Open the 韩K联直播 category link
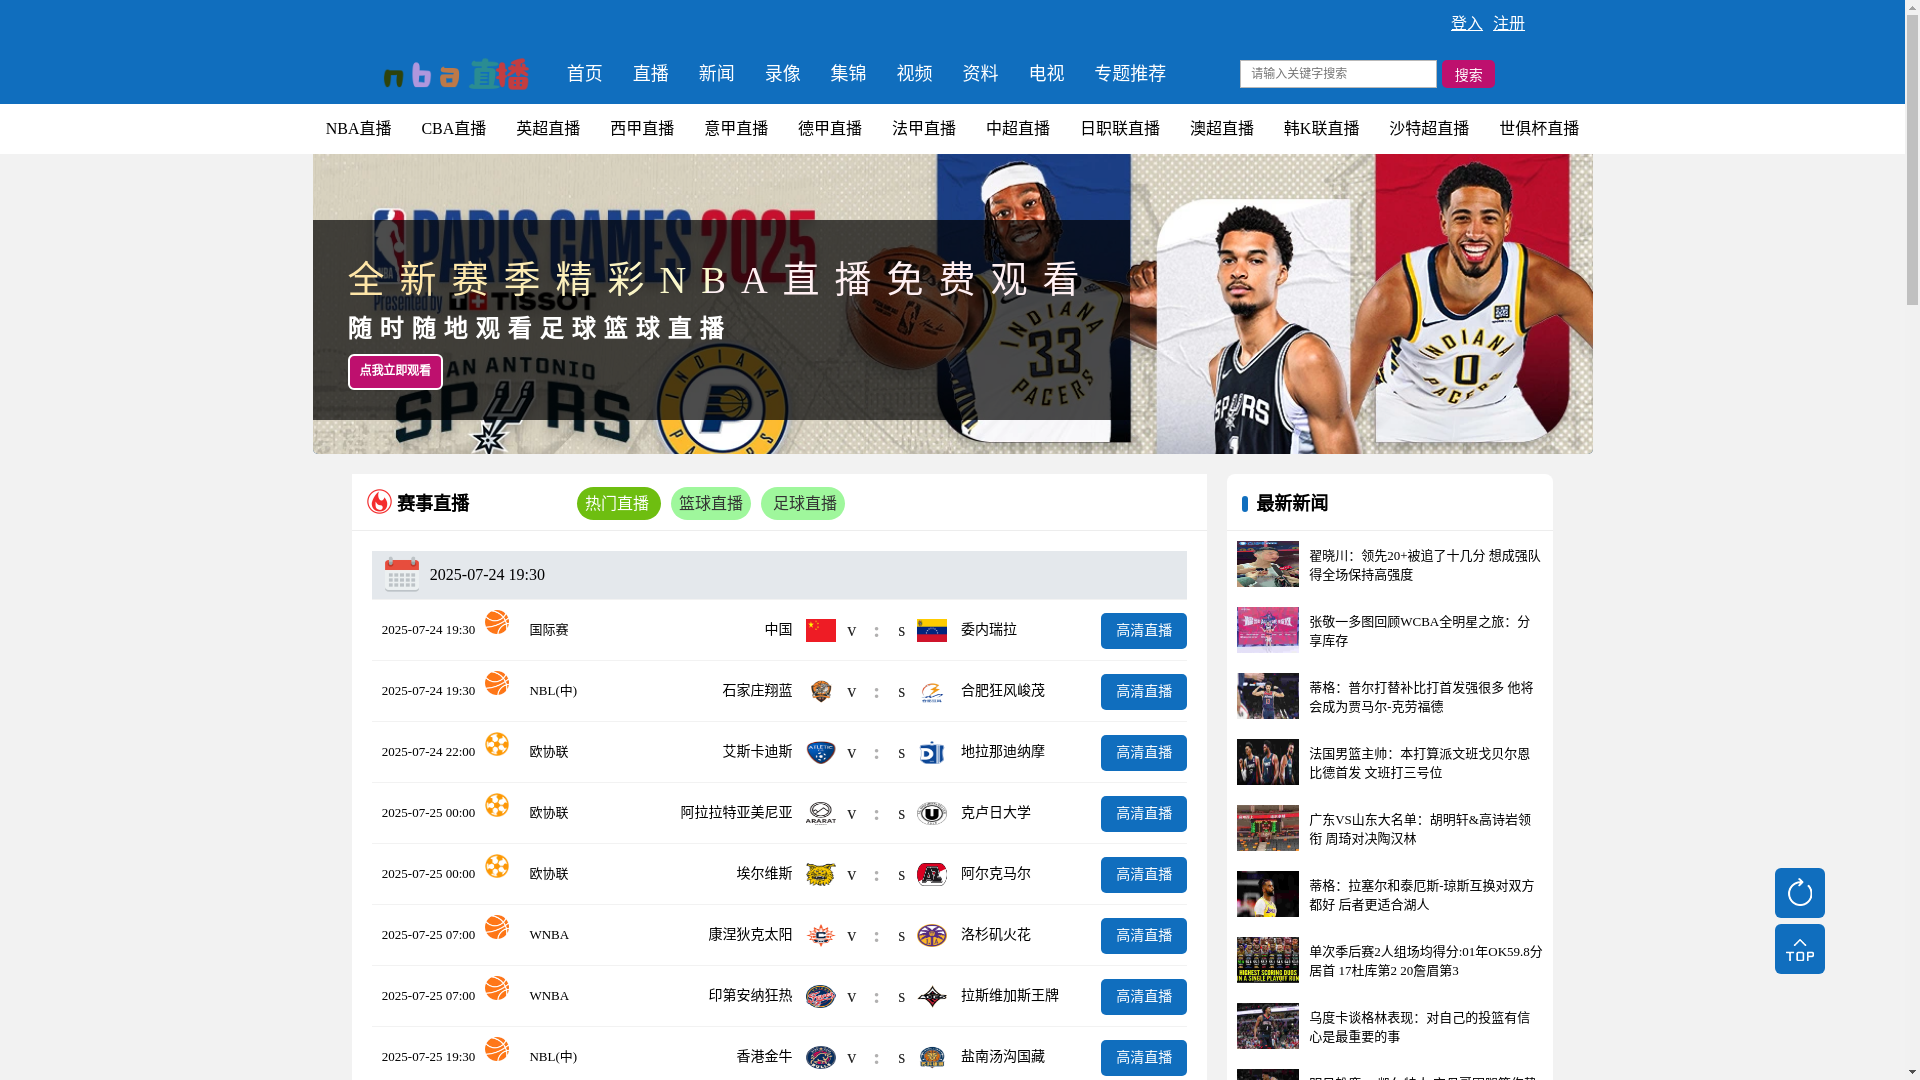 1322,129
